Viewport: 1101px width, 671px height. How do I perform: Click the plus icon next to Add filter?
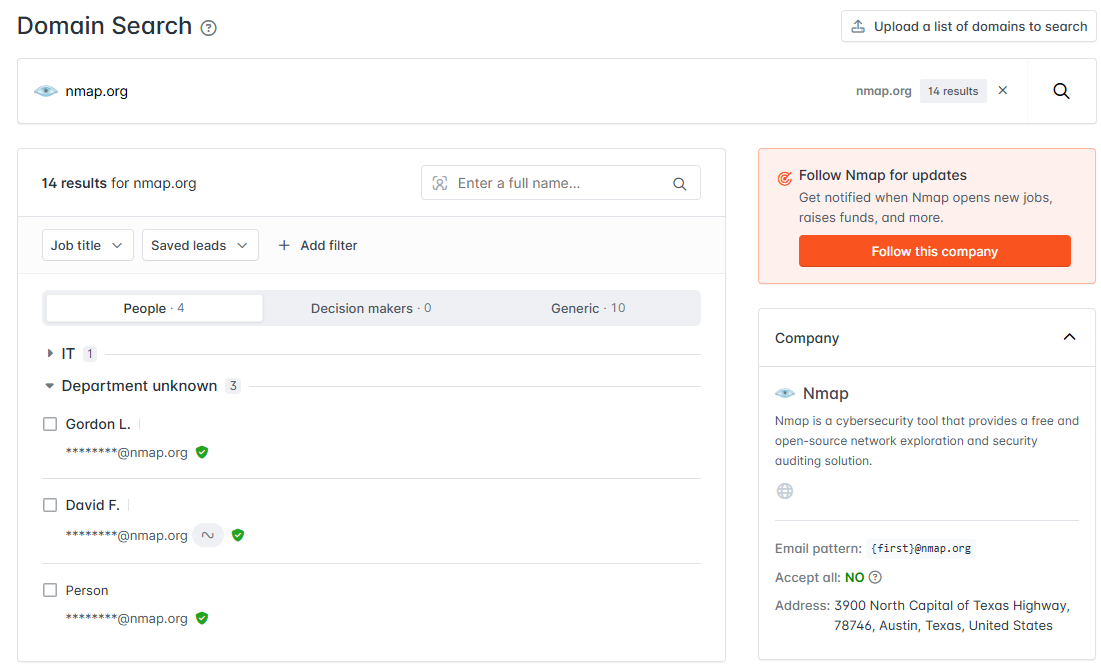pyautogui.click(x=284, y=245)
